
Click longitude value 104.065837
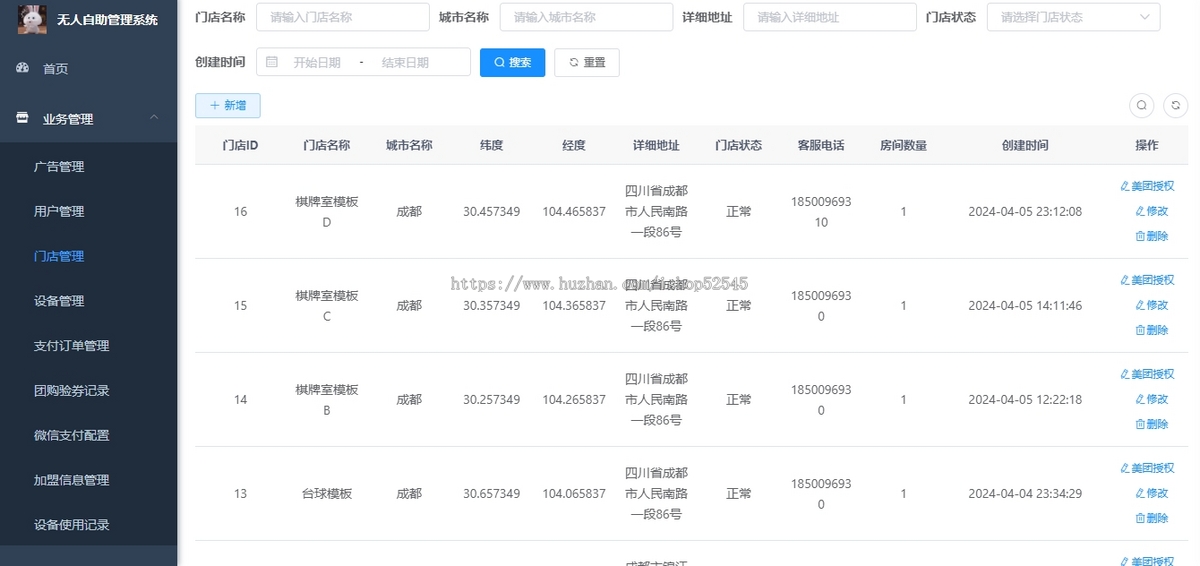[574, 494]
